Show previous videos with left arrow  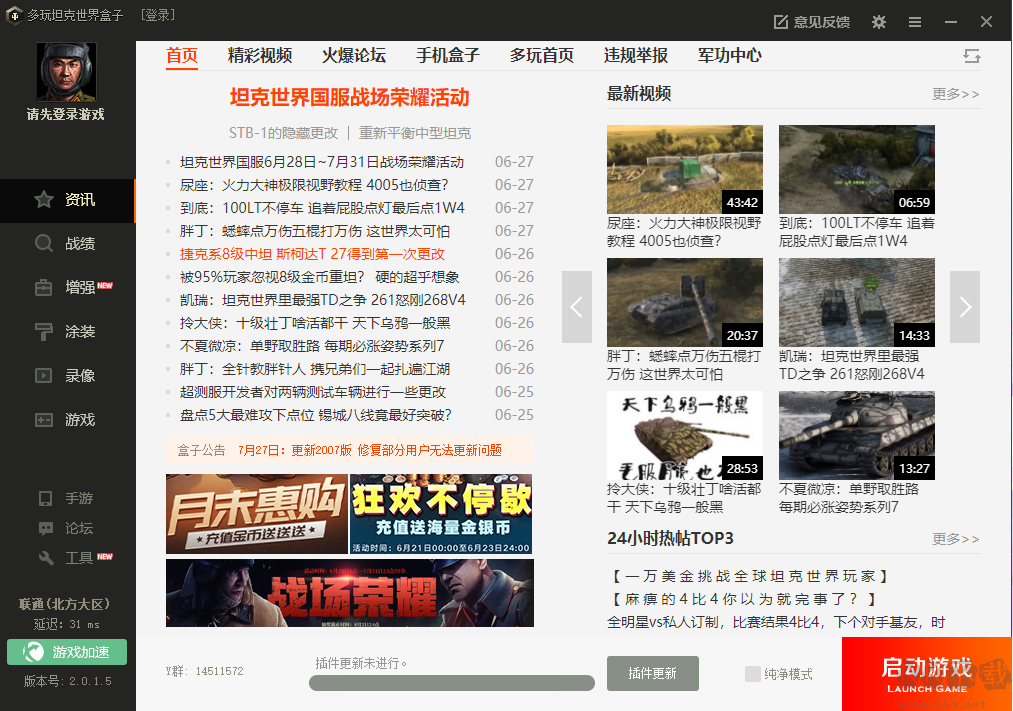(577, 307)
